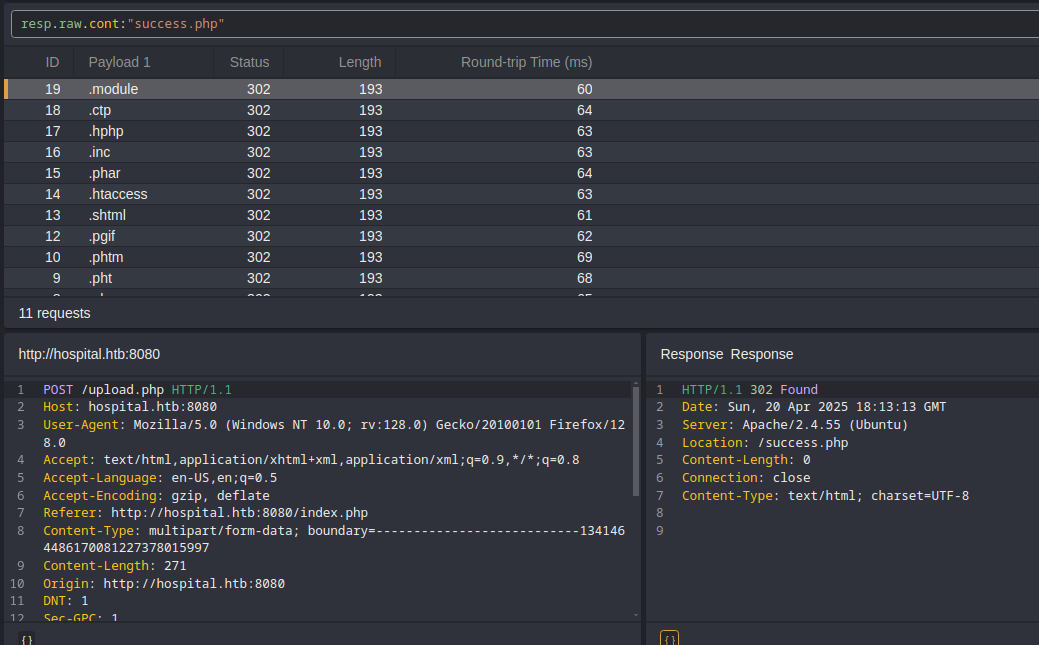1039x645 pixels.
Task: Toggle request pretty-print braces icon
Action: pyautogui.click(x=27, y=639)
